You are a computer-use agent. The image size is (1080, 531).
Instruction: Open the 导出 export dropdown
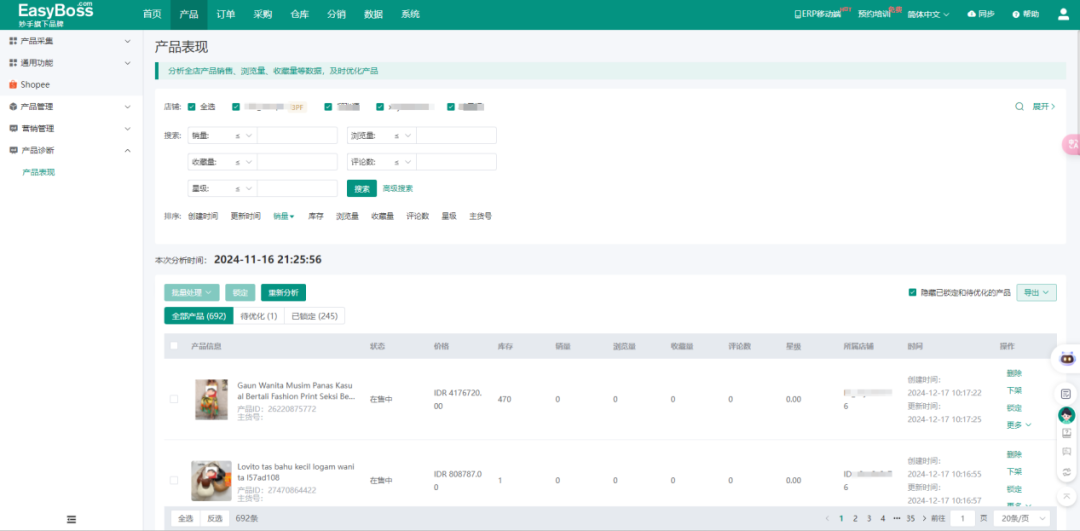click(x=1036, y=293)
